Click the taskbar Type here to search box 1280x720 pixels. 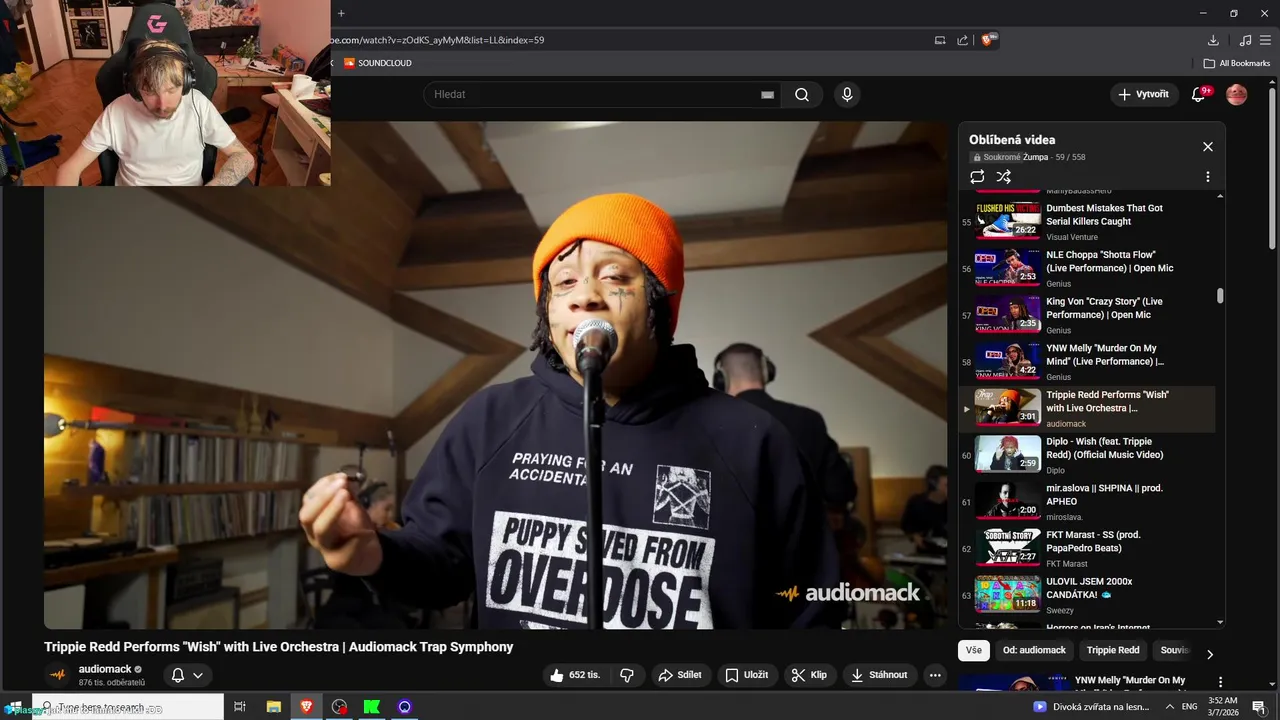127,706
